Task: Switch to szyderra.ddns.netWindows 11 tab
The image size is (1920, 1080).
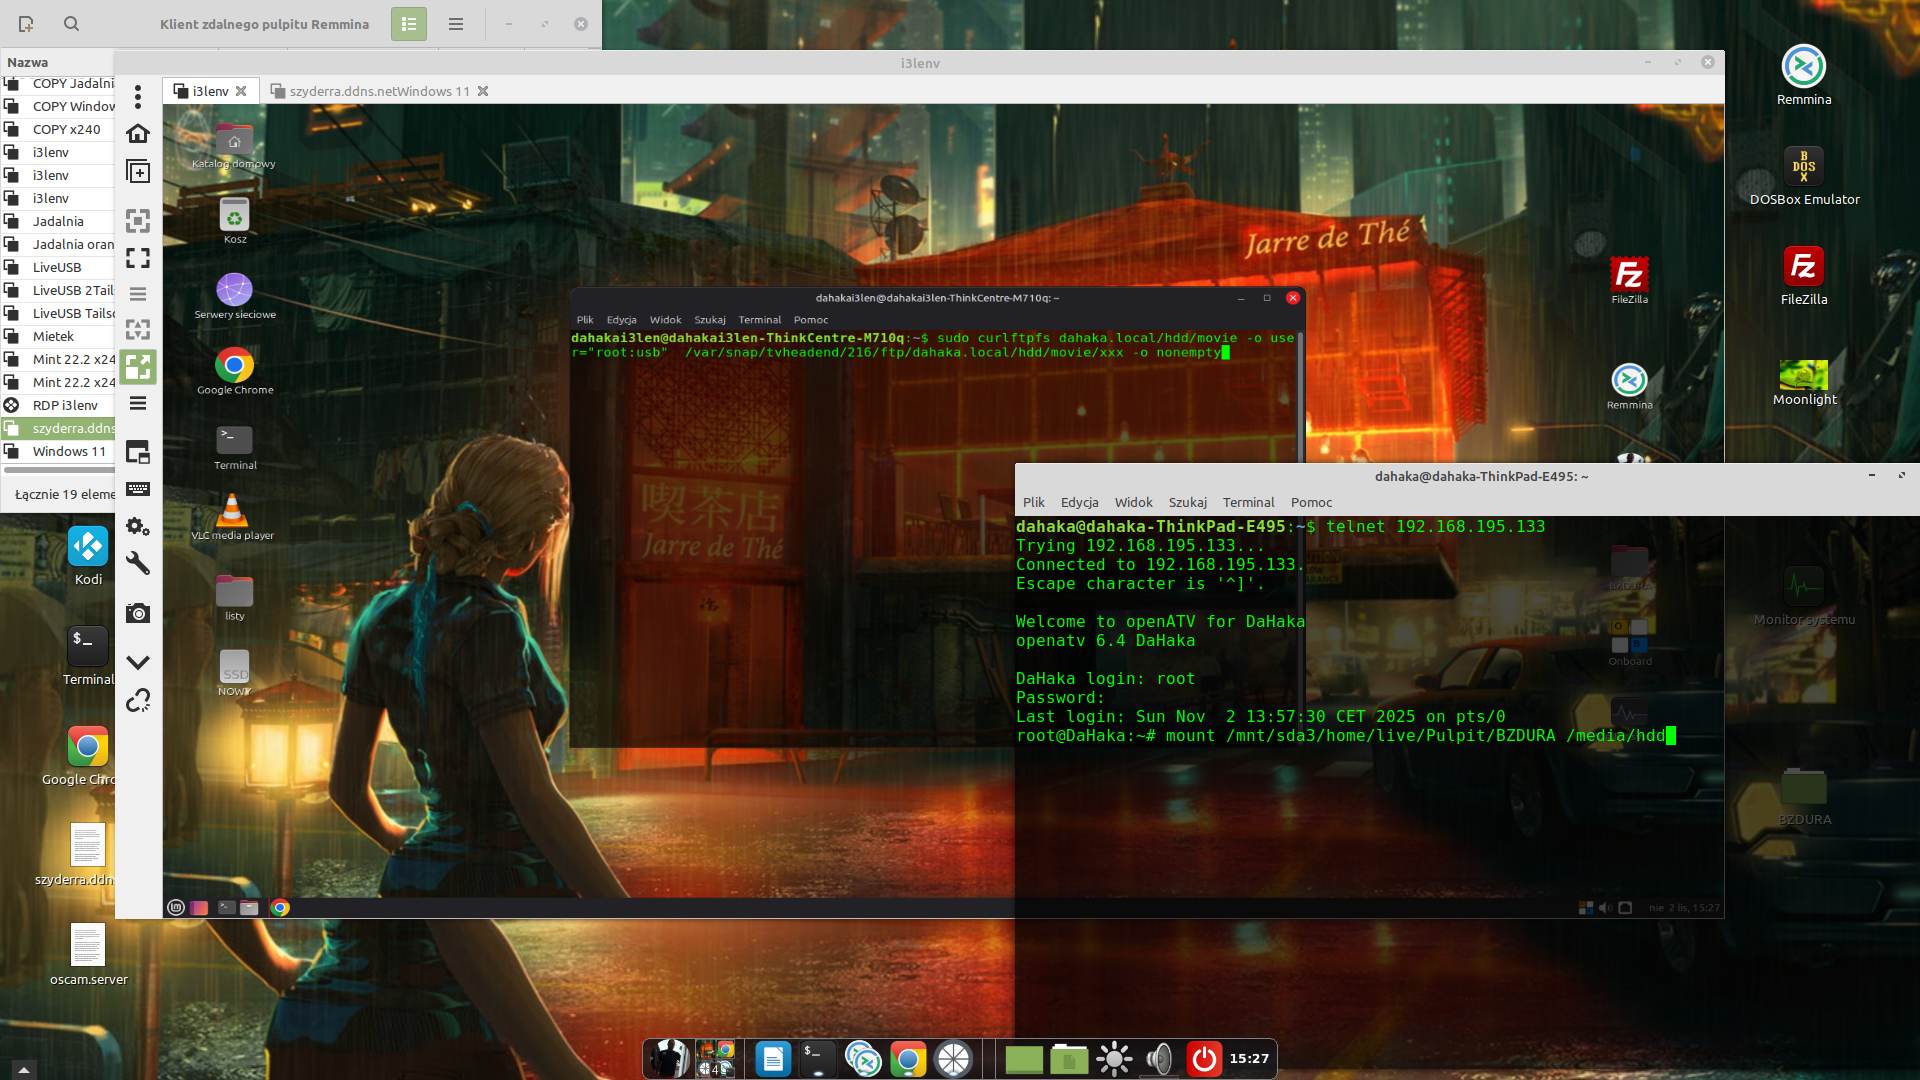Action: [x=379, y=91]
